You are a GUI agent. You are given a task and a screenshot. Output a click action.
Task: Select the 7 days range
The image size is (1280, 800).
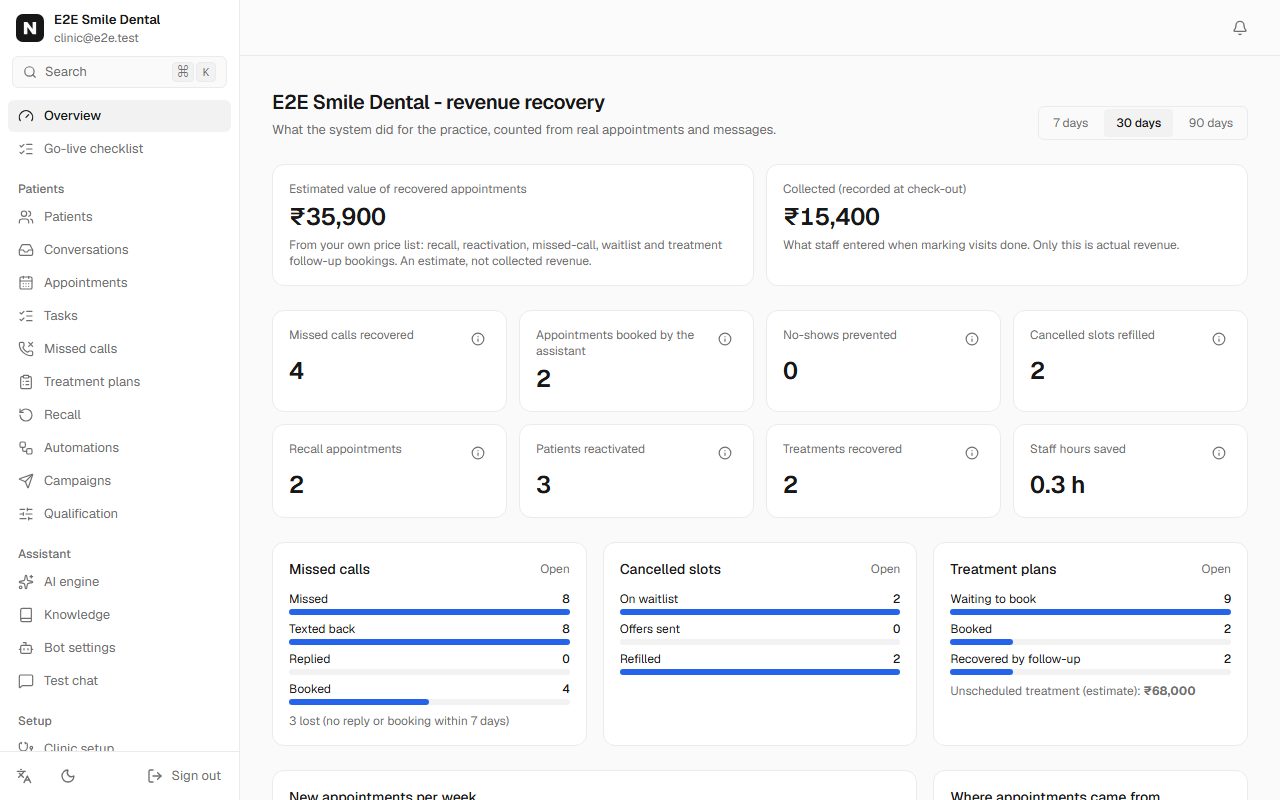pos(1070,123)
